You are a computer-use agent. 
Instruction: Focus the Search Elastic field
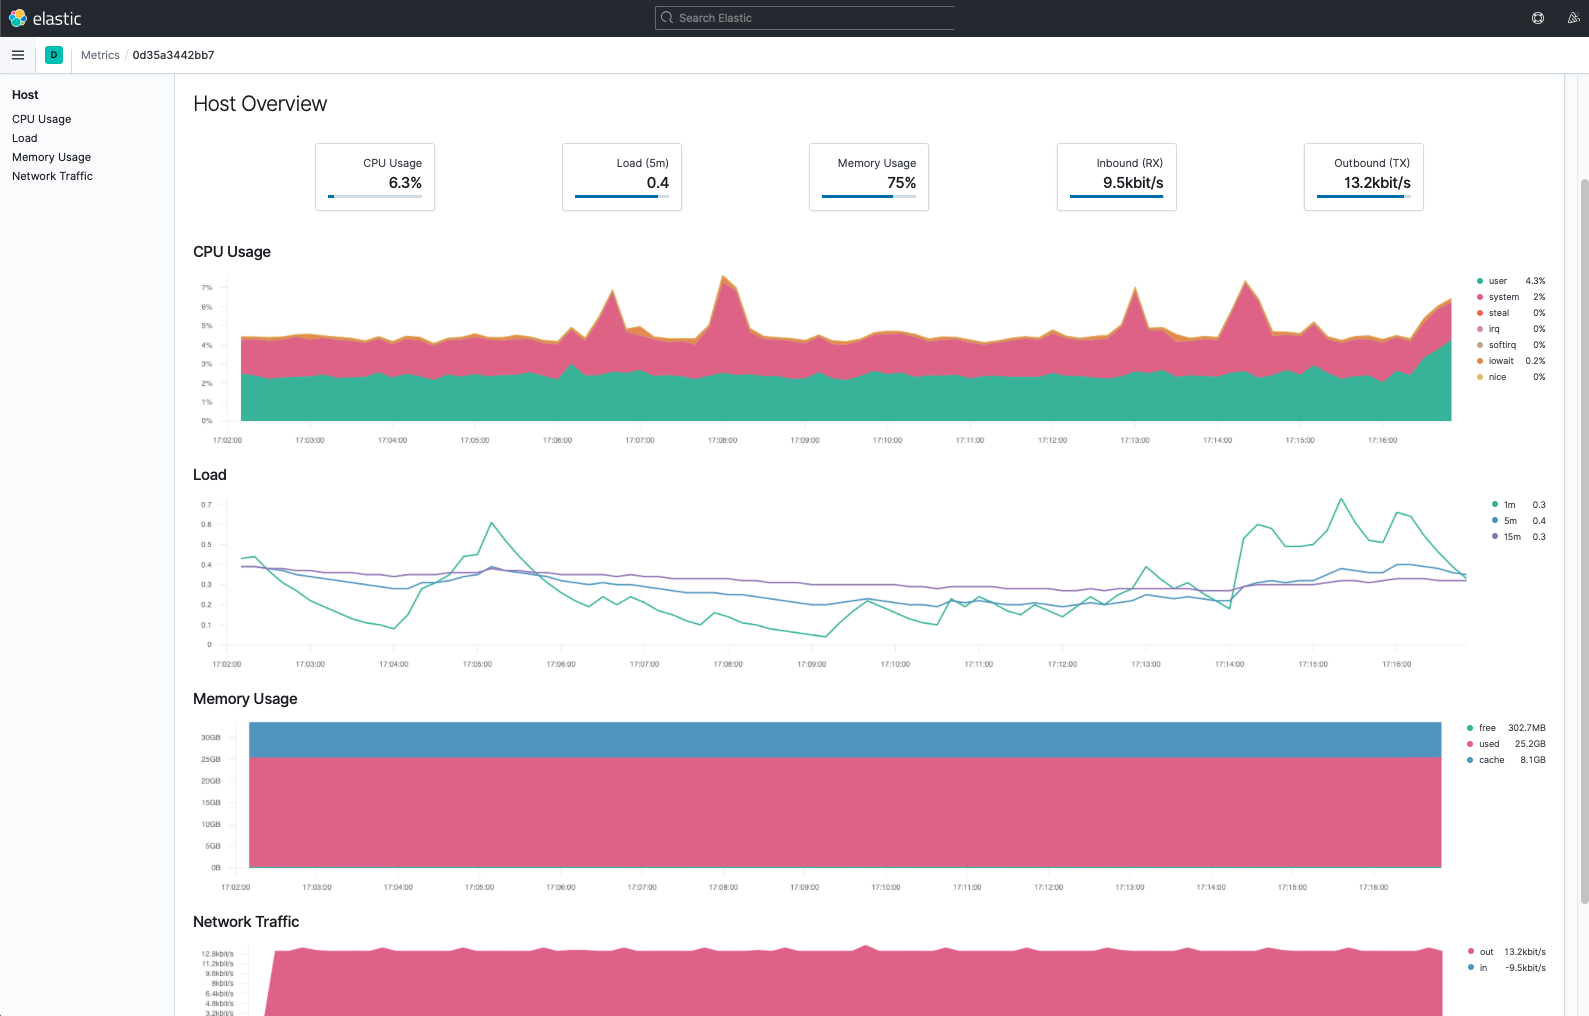[805, 18]
